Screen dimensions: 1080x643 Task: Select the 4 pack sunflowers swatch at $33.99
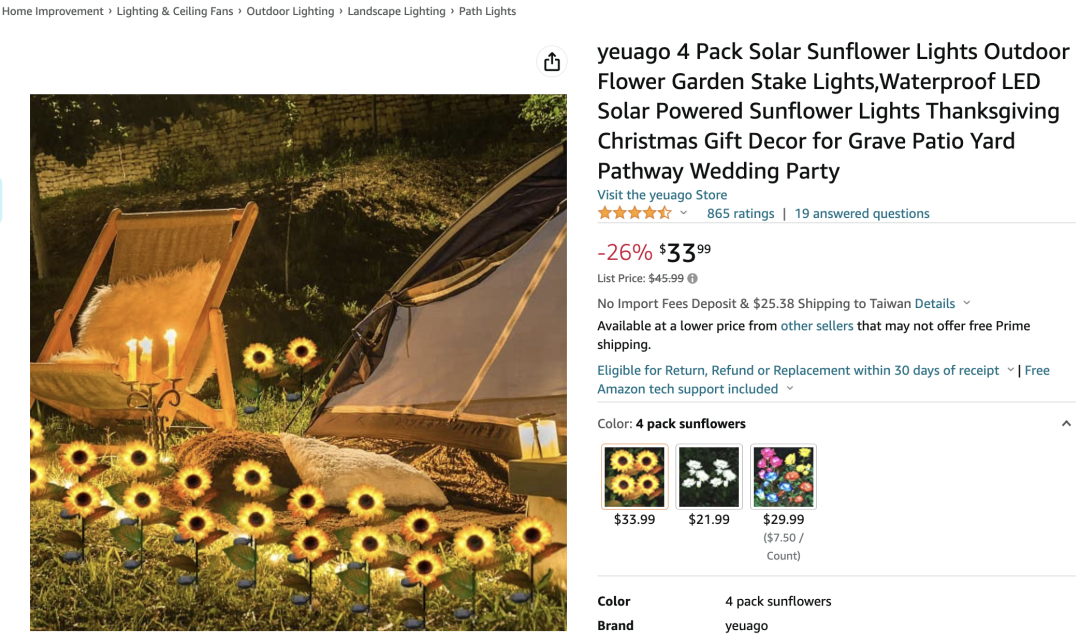635,477
